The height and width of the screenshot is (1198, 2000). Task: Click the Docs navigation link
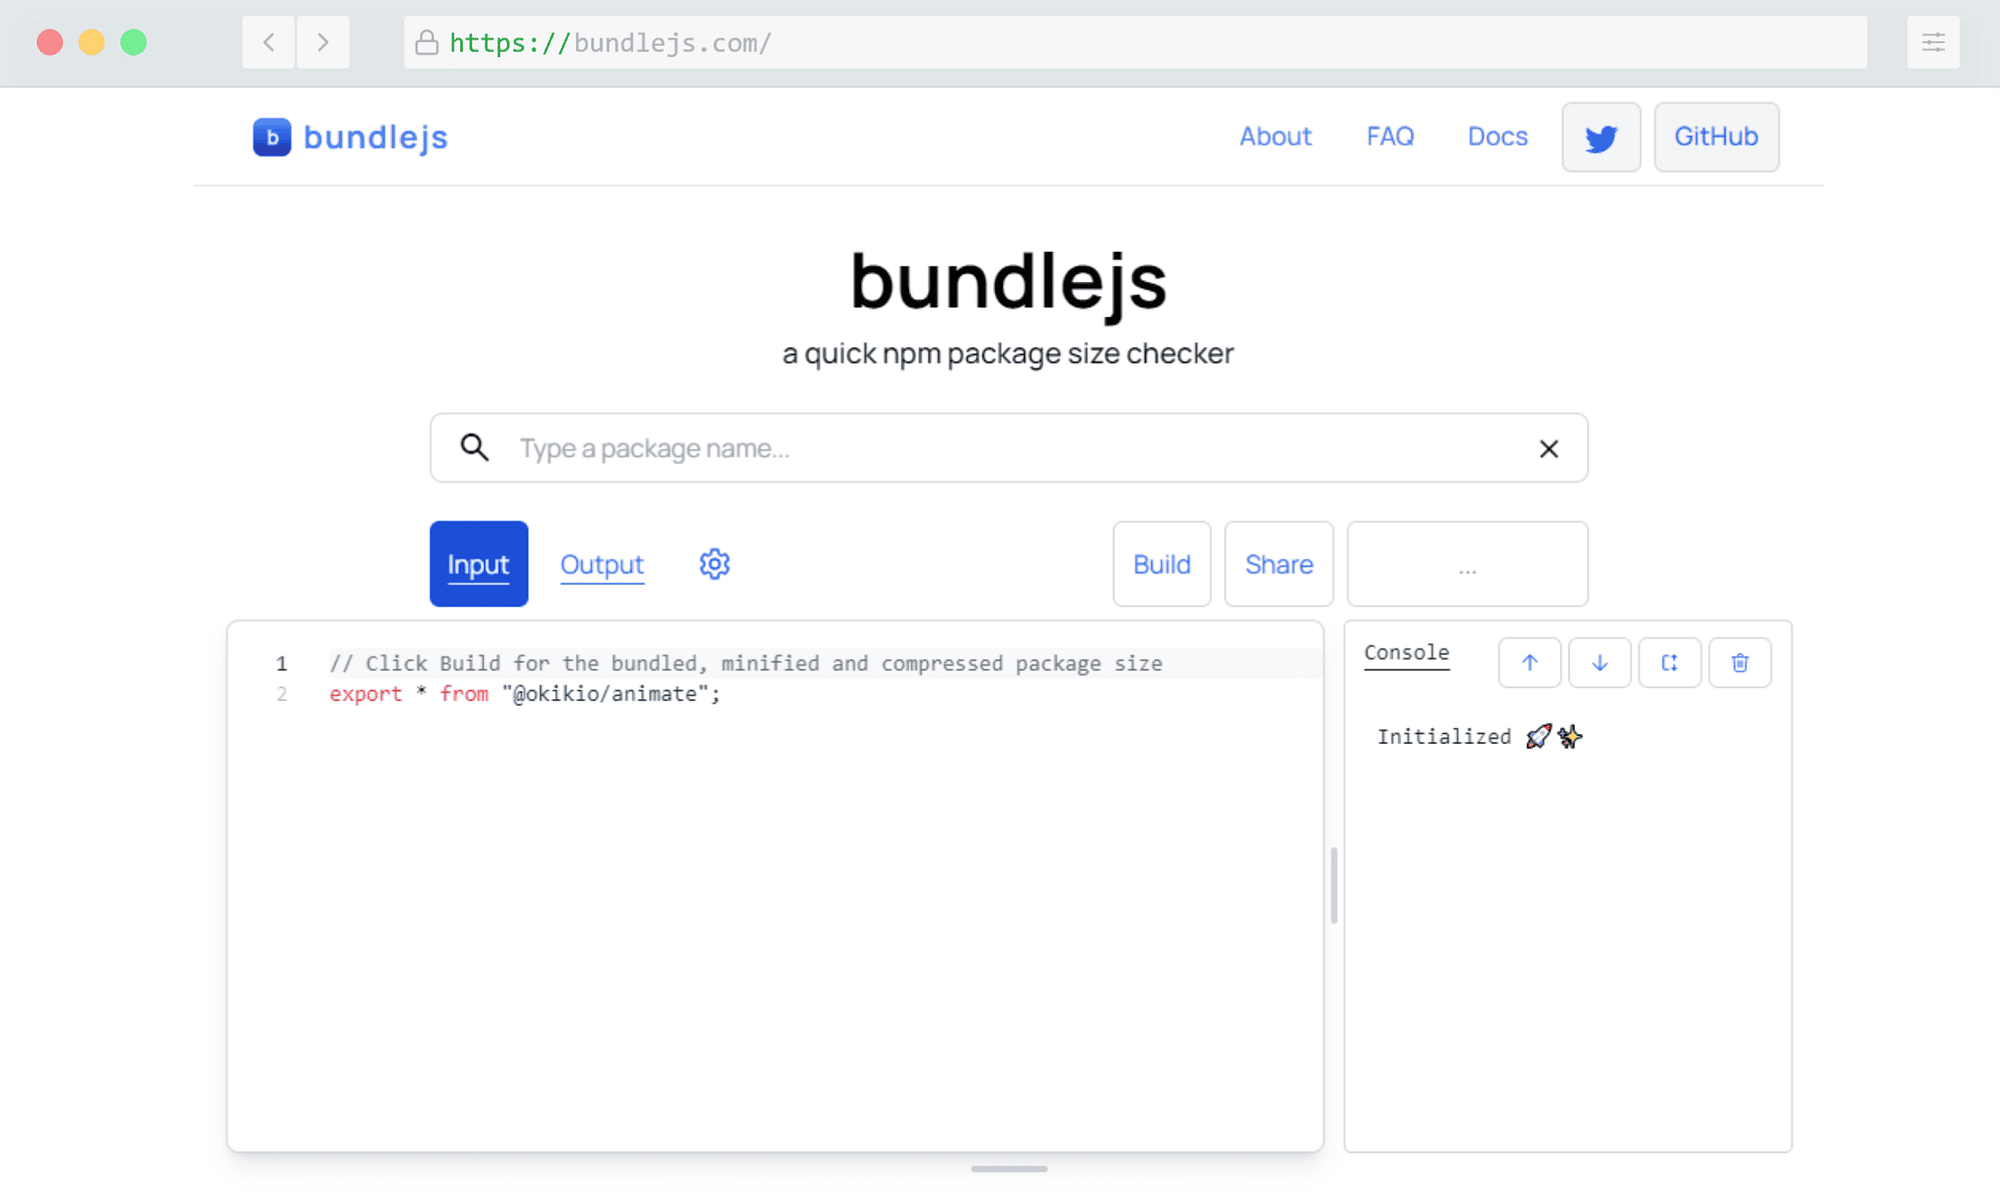coord(1497,135)
